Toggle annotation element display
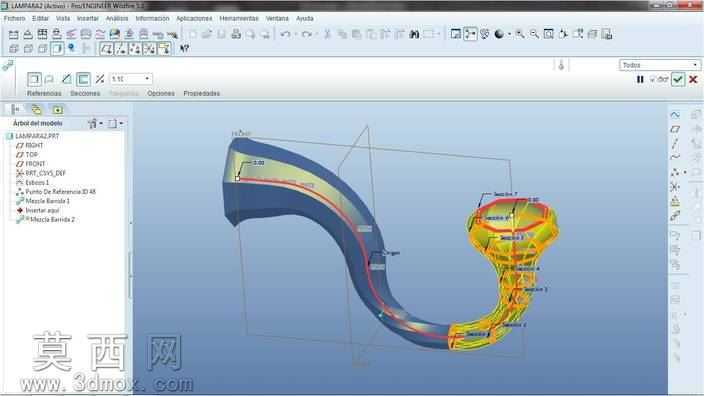Screen dimensions: 704x396 point(164,48)
